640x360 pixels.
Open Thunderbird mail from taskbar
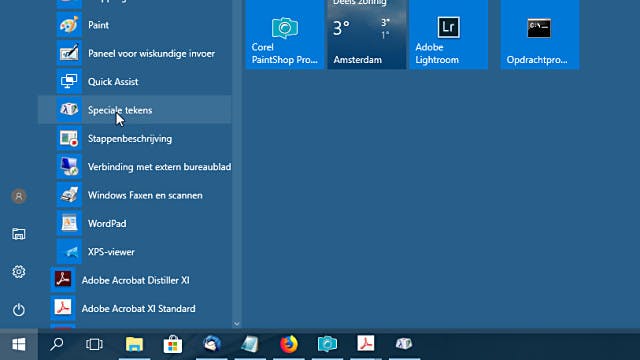[211, 344]
